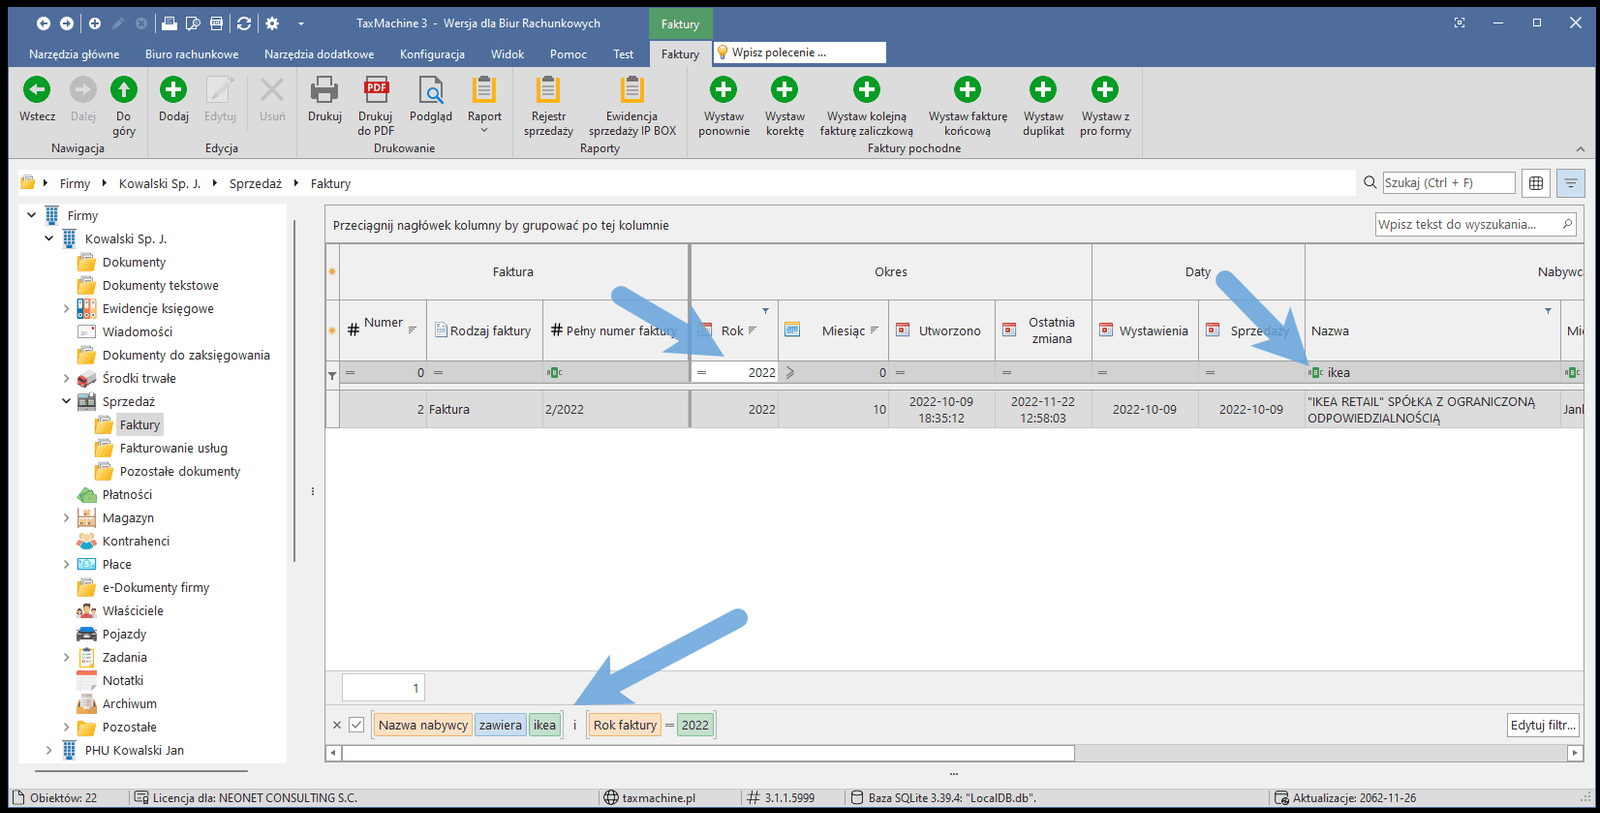
Task: Remove filter with the X button
Action: [x=337, y=725]
